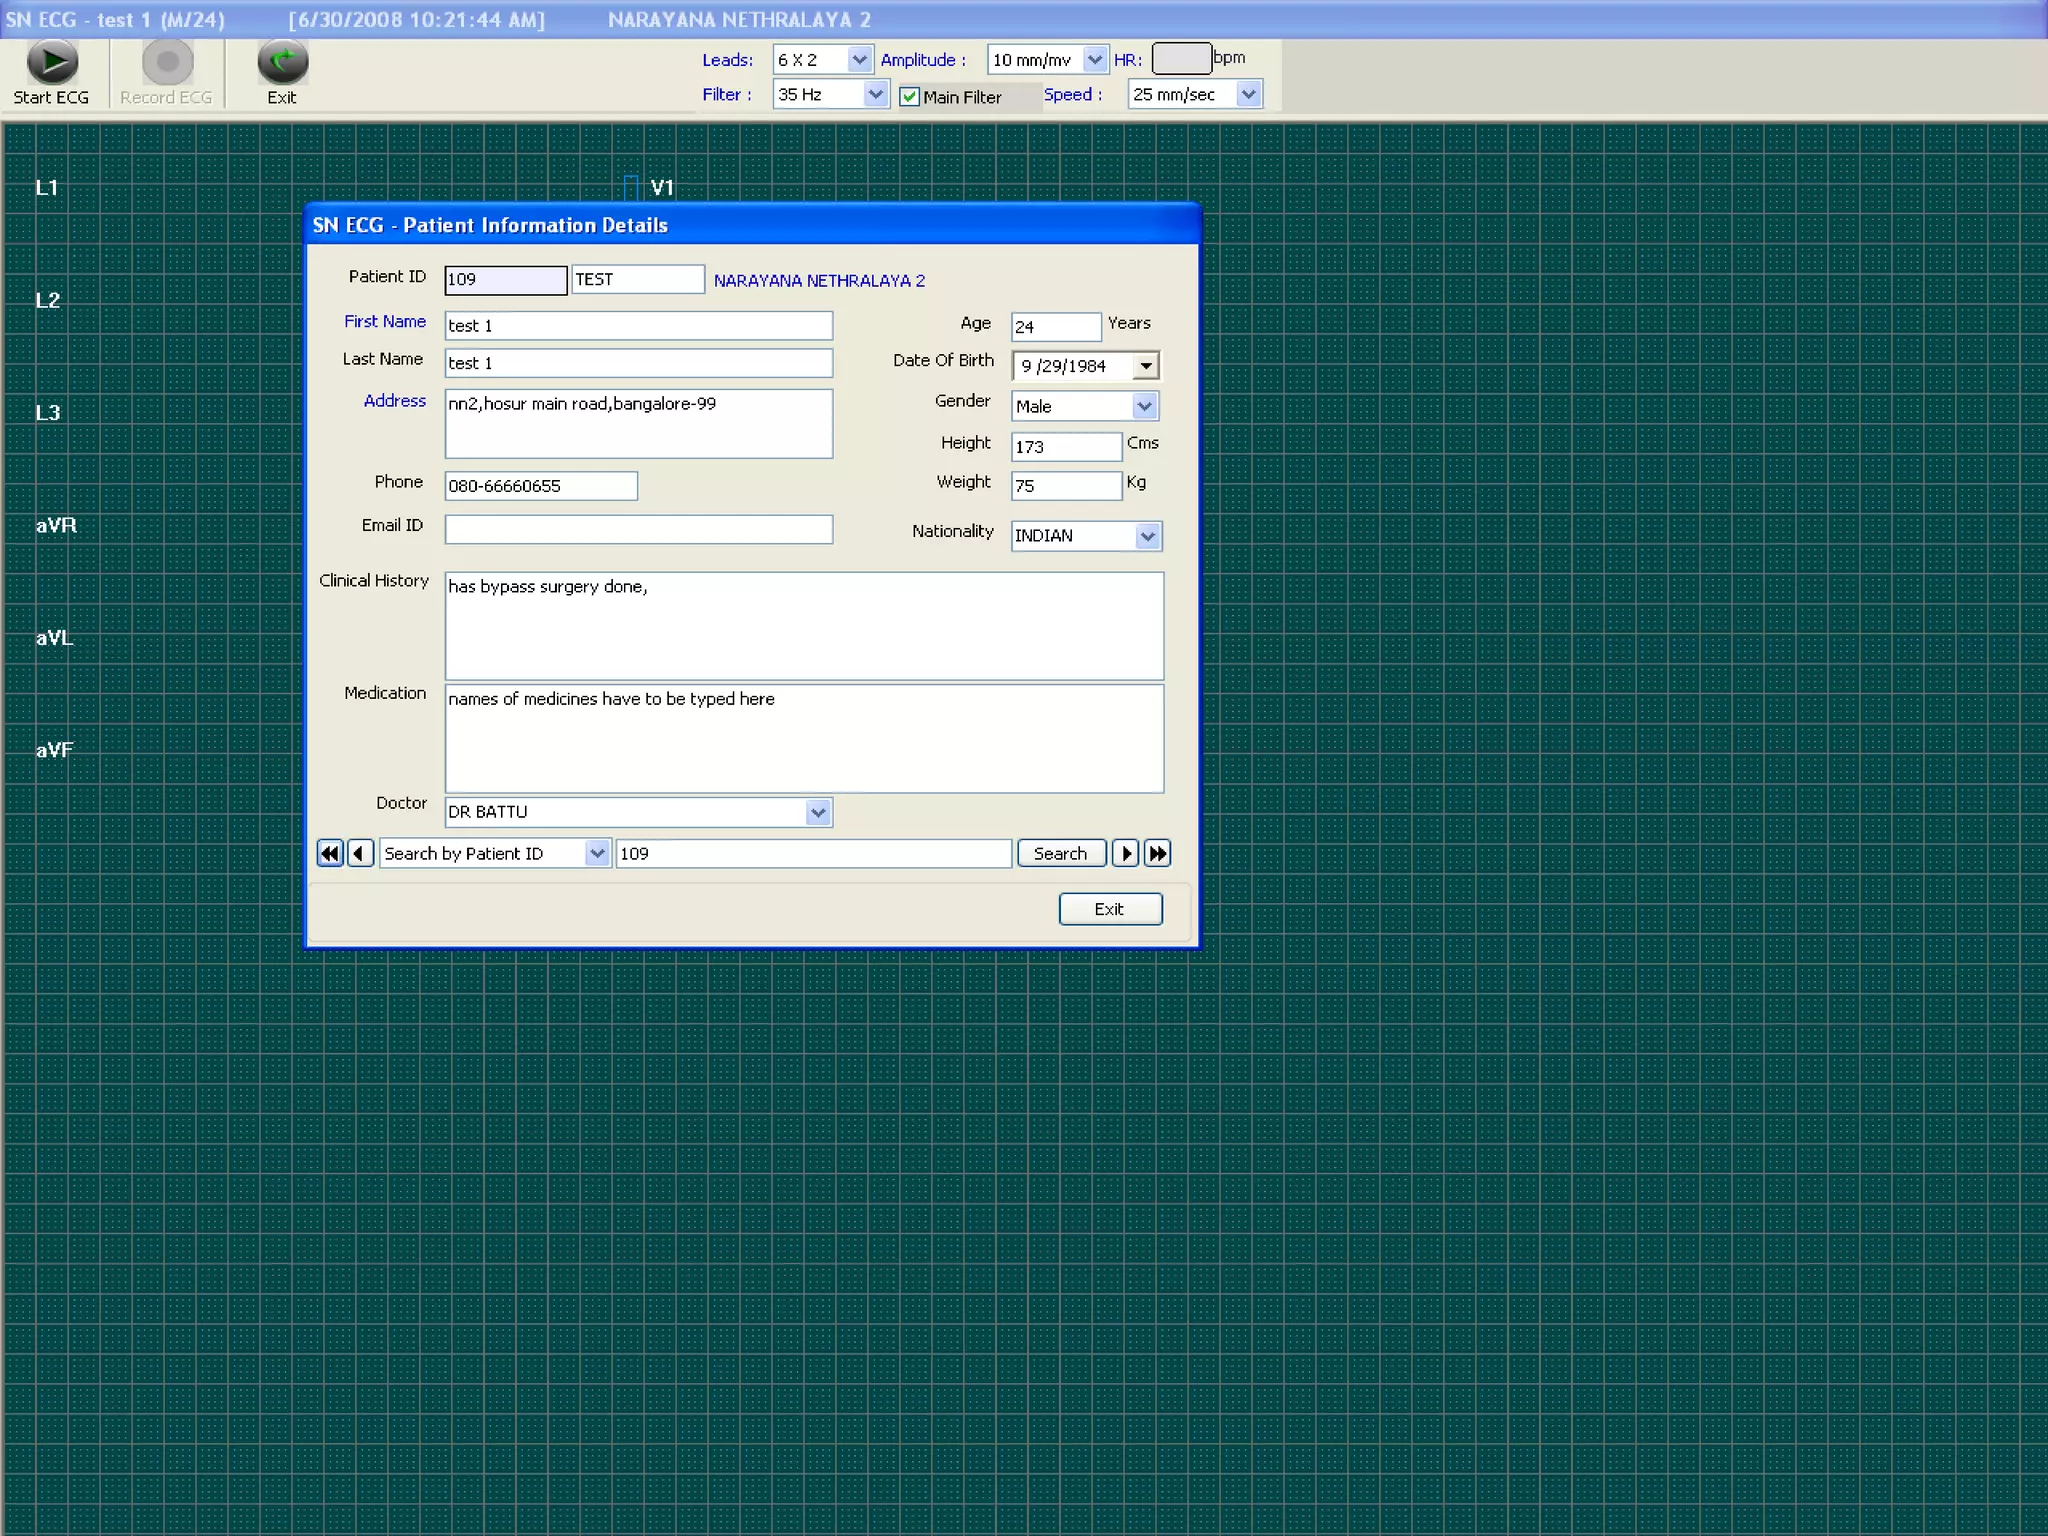Open the Date Of Birth picker

(x=1146, y=366)
